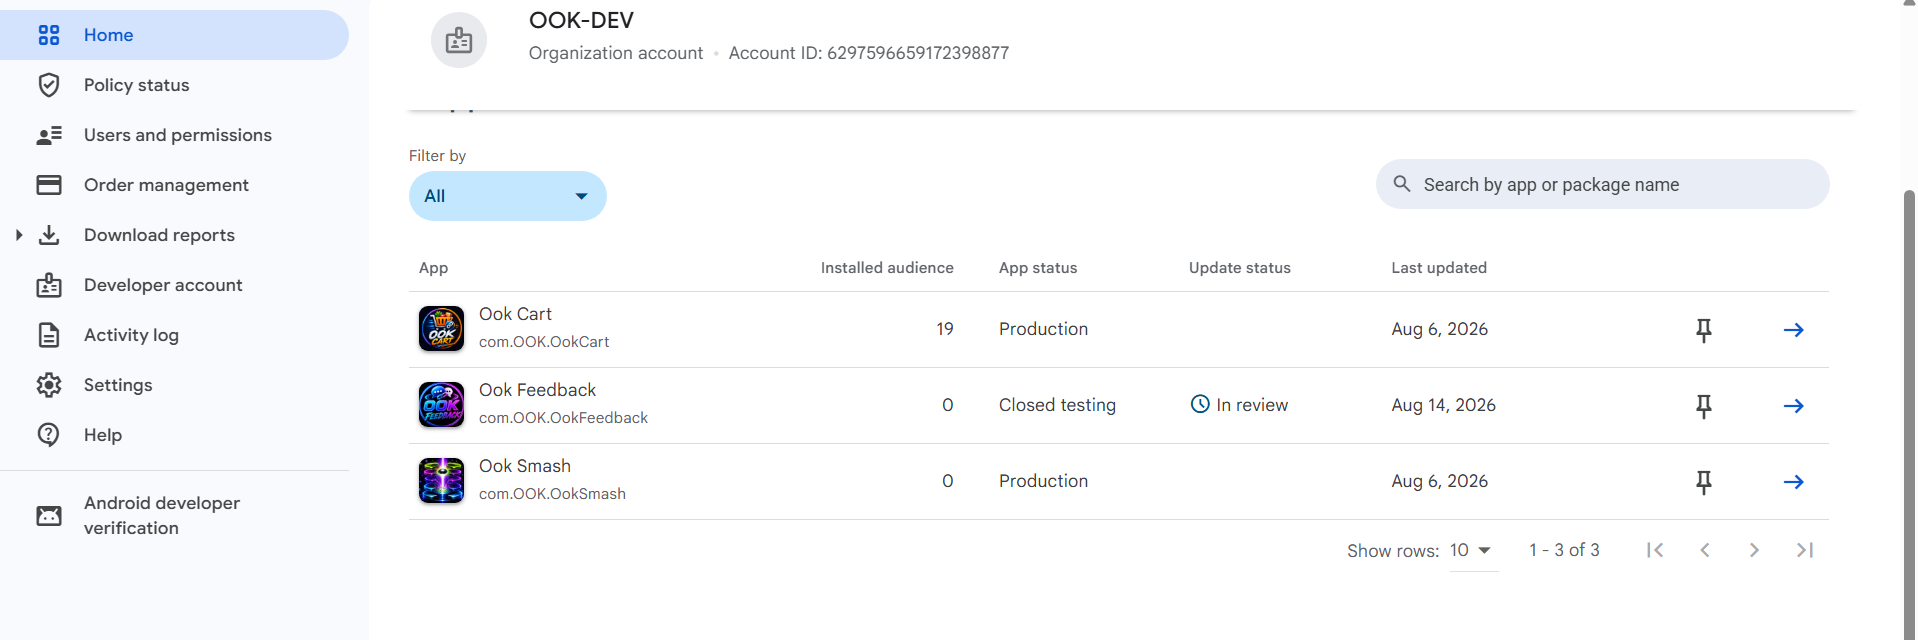The height and width of the screenshot is (640, 1918).
Task: Go to previous page of app list
Action: (x=1705, y=550)
